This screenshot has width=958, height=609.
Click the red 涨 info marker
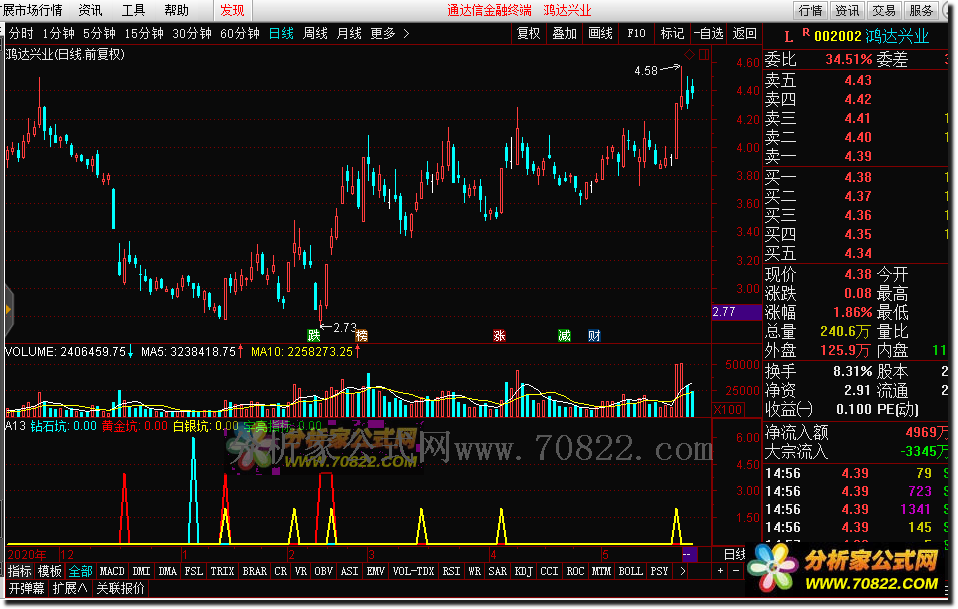499,335
